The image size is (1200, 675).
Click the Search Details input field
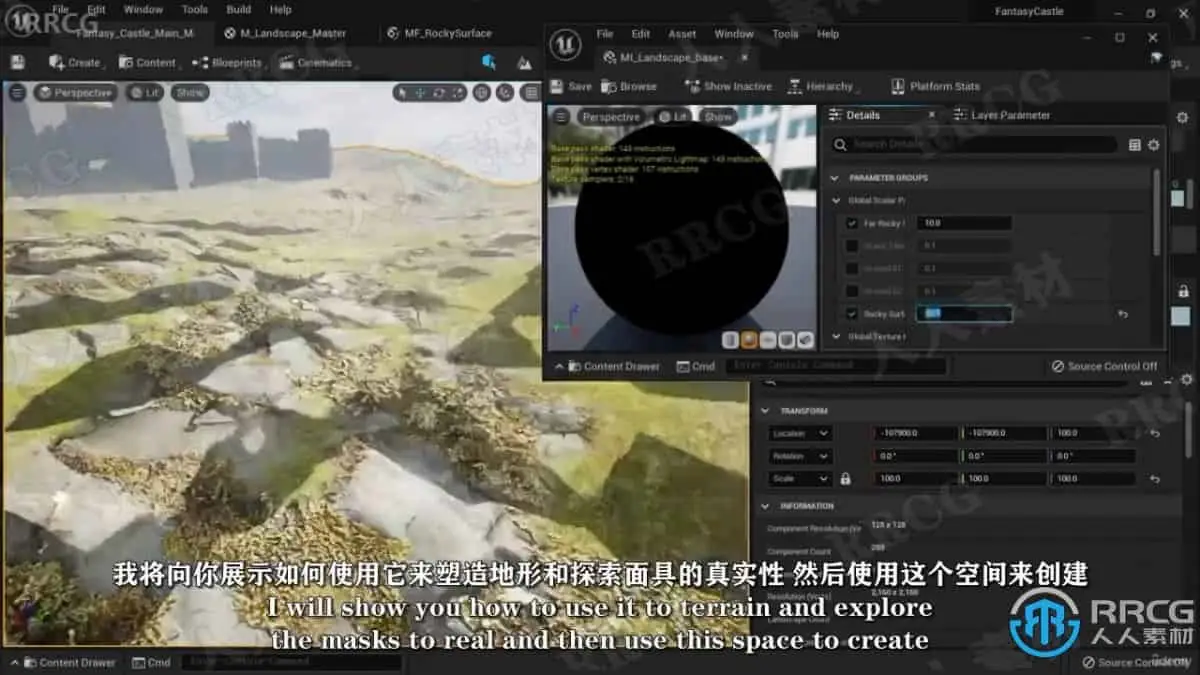tap(975, 145)
